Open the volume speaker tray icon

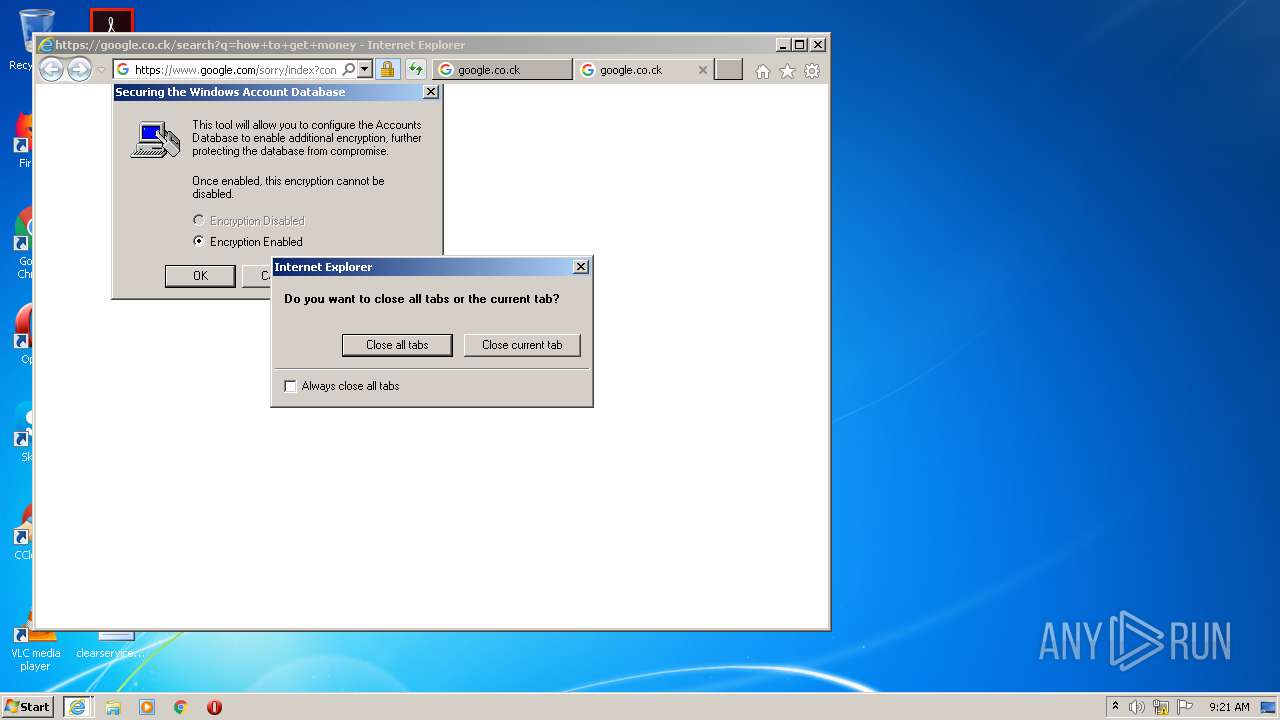pos(1137,707)
